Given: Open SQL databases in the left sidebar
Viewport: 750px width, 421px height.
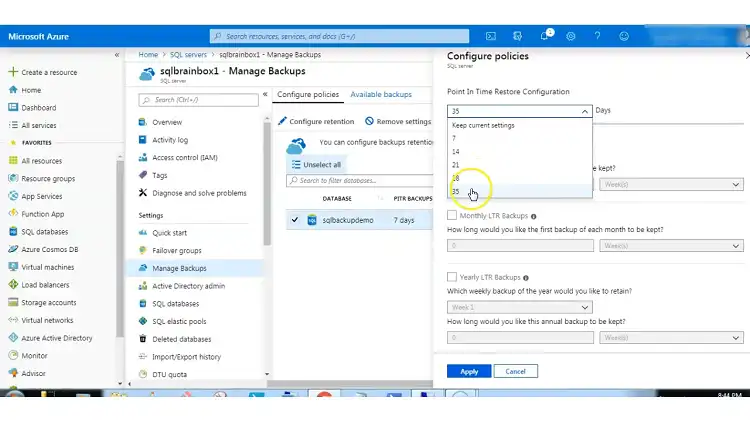Looking at the screenshot, I should pos(44,232).
